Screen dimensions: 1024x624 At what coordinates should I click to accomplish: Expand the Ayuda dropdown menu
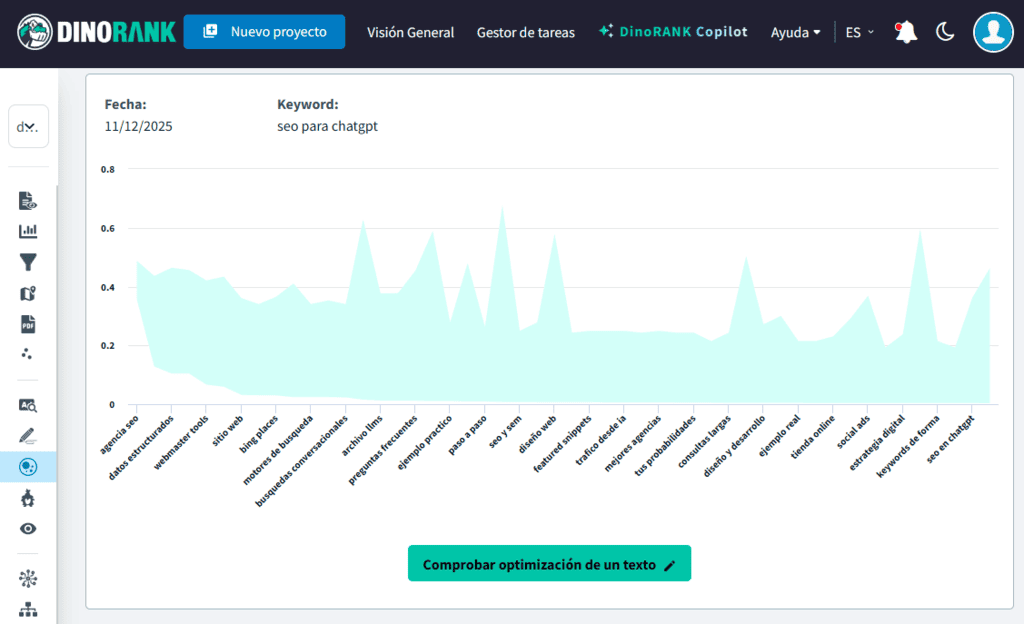click(x=795, y=32)
